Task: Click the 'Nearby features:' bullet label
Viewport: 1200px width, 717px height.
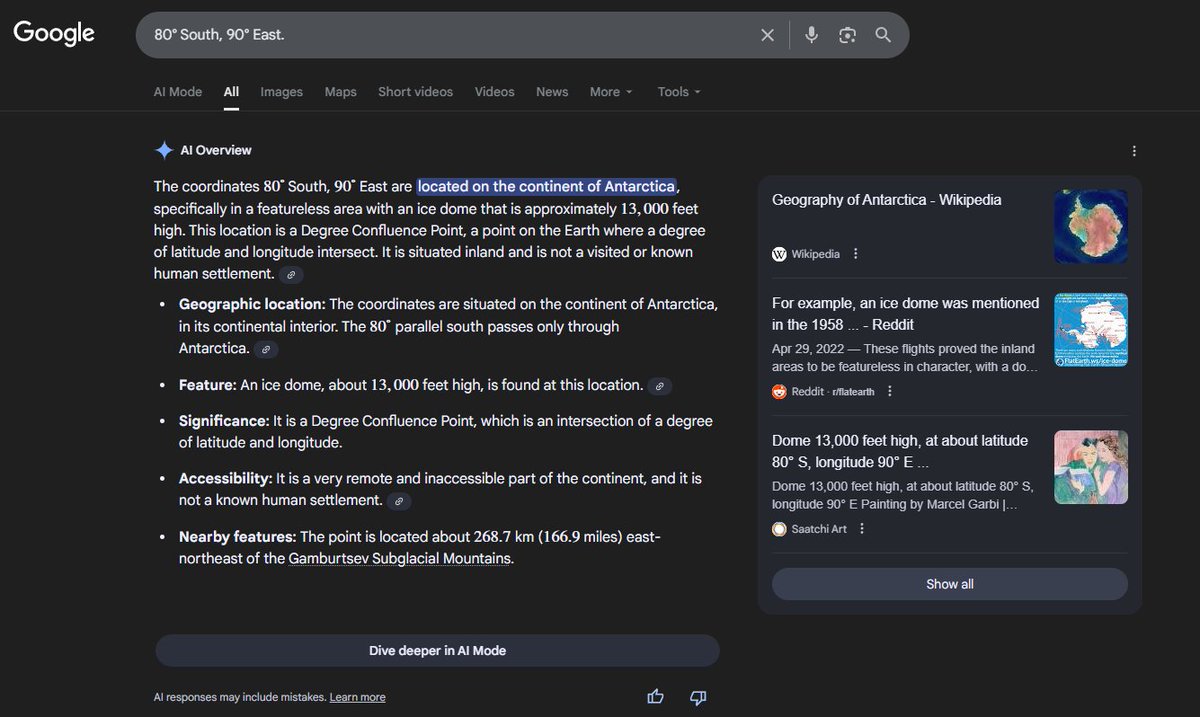Action: 238,537
